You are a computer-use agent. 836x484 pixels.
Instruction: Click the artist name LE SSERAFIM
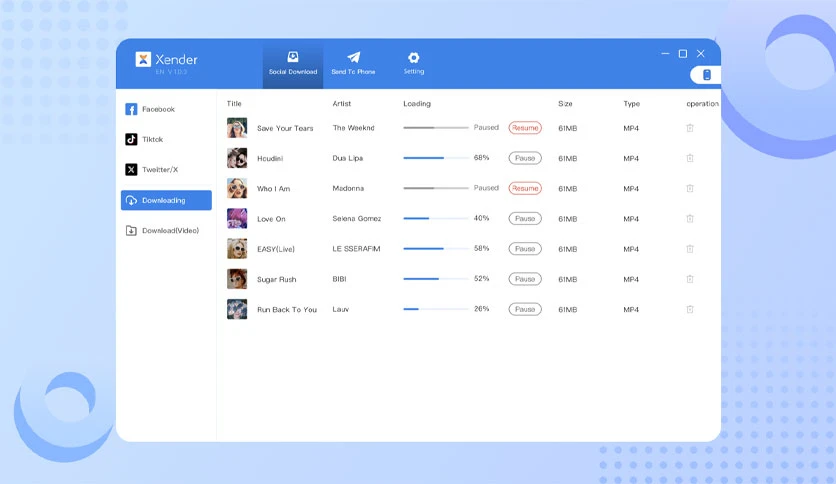point(356,248)
